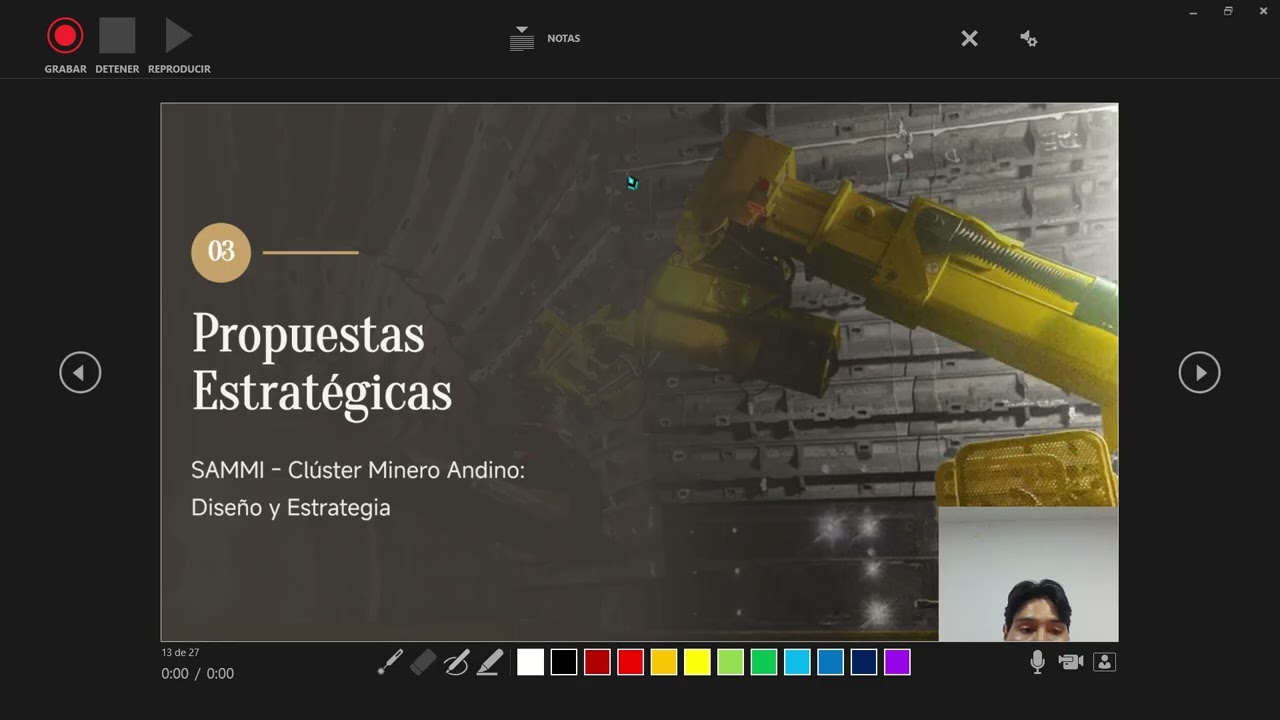The height and width of the screenshot is (720, 1280).
Task: Open the recording settings gear icon
Action: 1028,38
